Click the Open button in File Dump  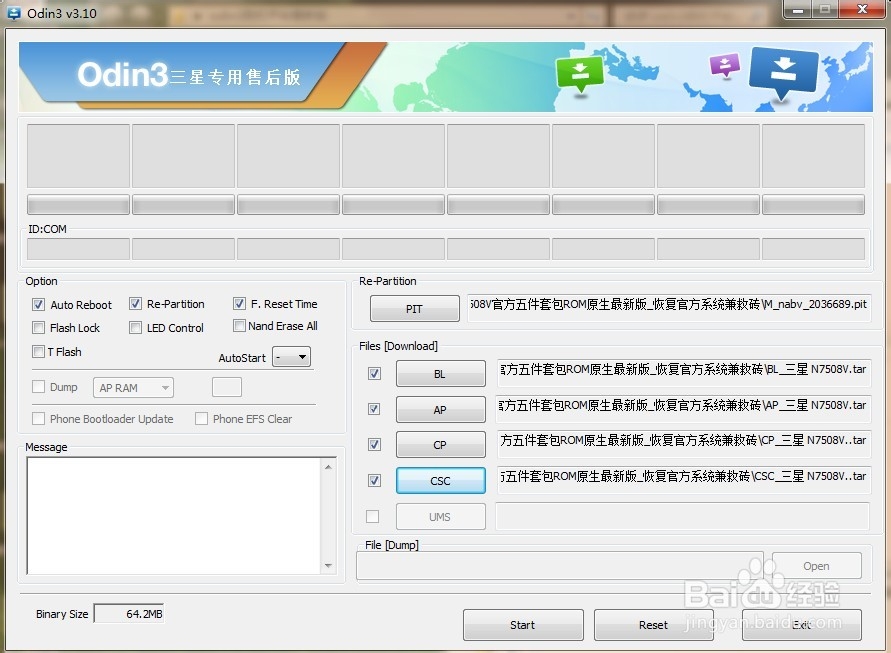(817, 566)
